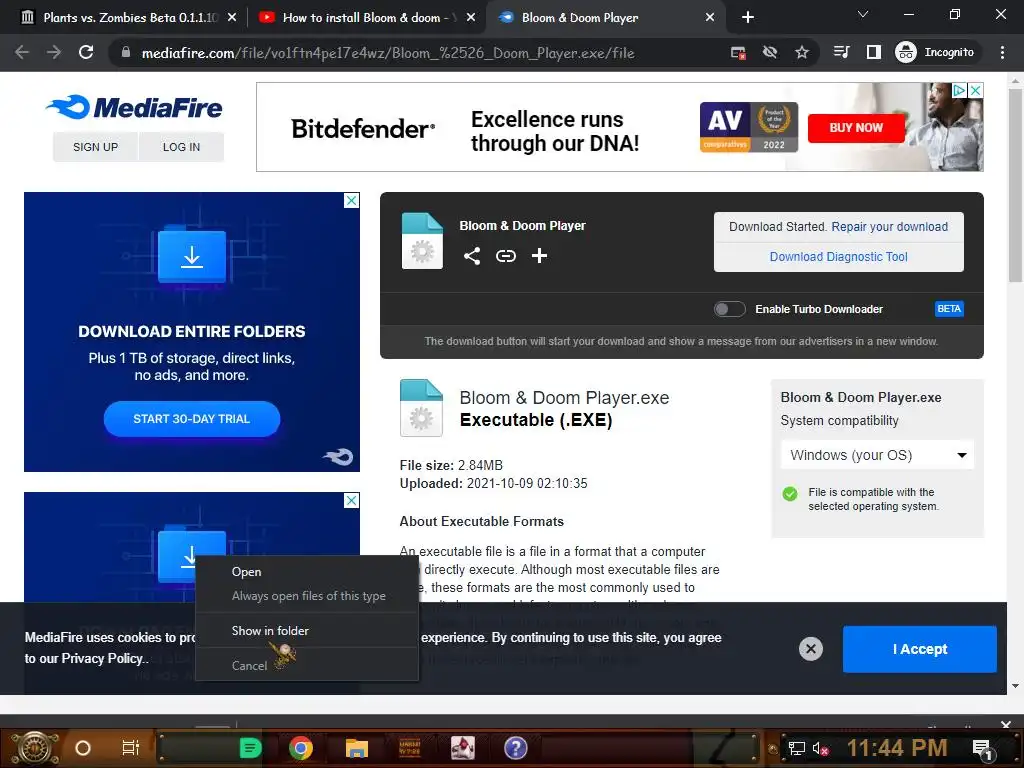Image resolution: width=1024 pixels, height=768 pixels.
Task: Copy link using the chain icon
Action: pyautogui.click(x=505, y=256)
